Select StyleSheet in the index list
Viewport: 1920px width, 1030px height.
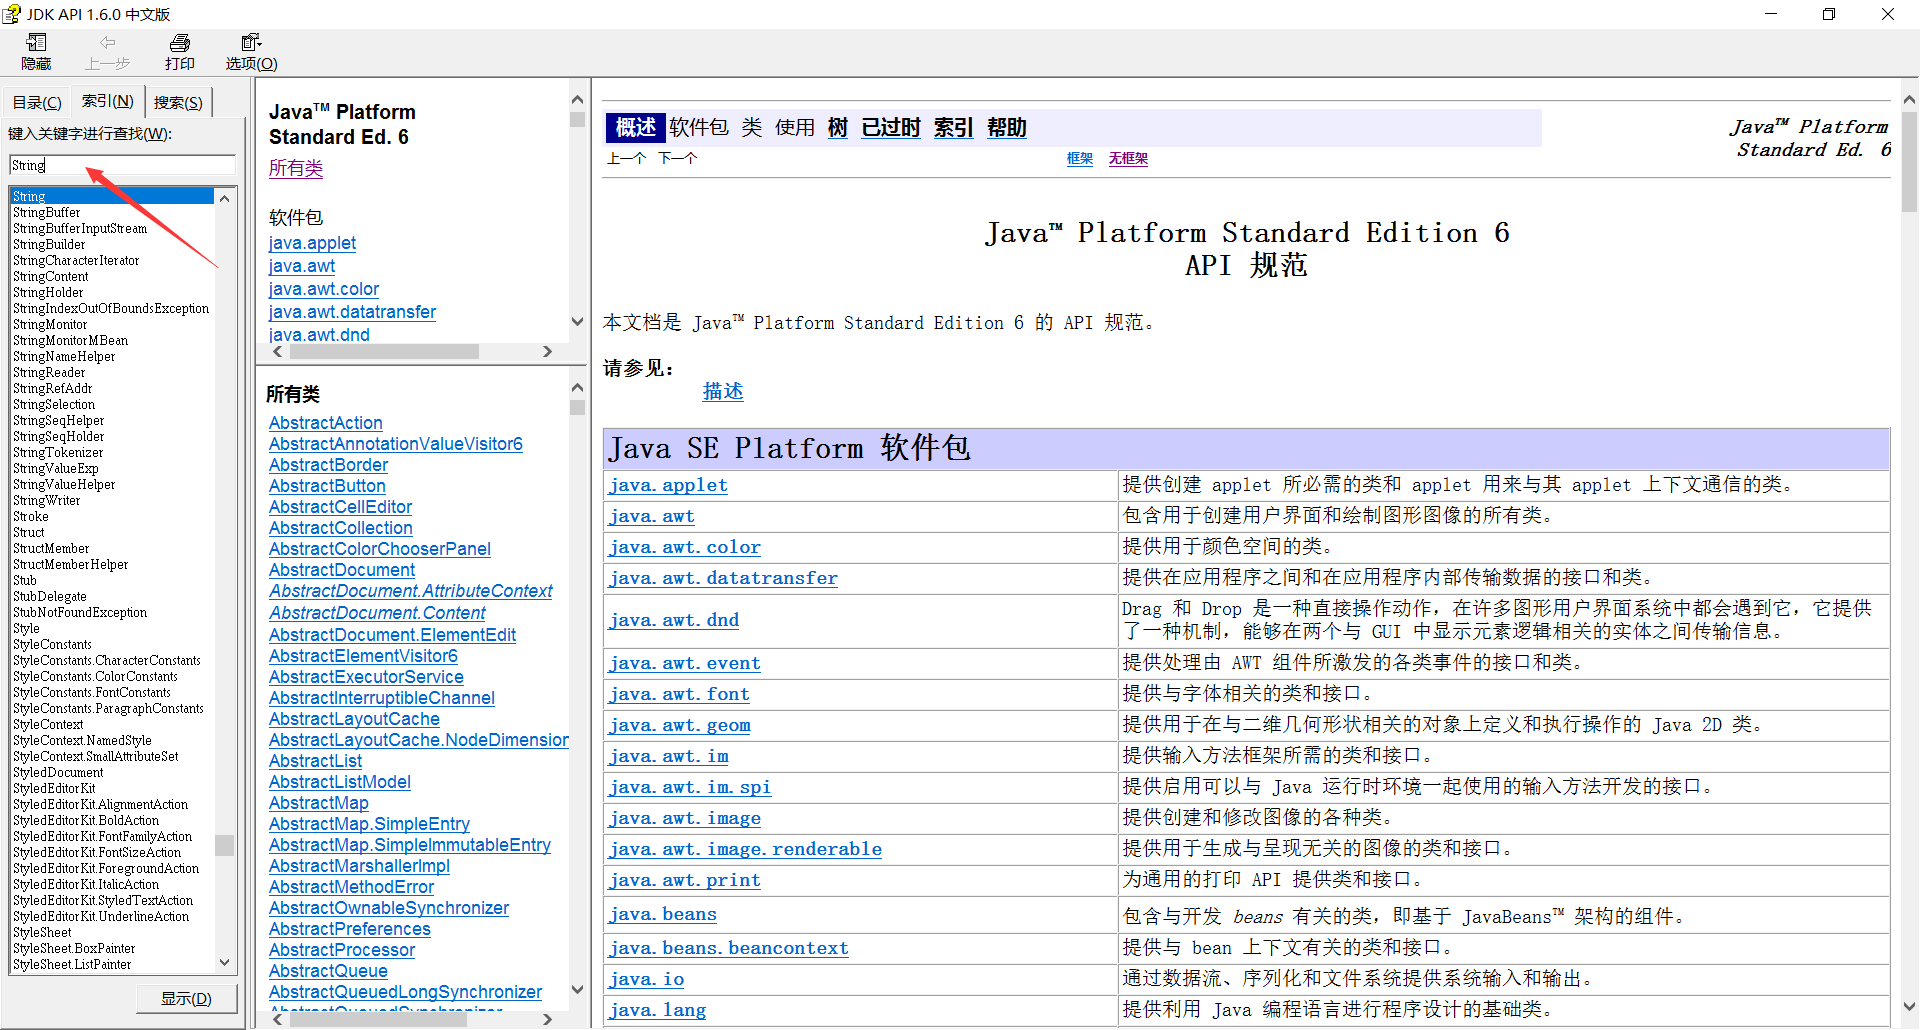pos(42,932)
